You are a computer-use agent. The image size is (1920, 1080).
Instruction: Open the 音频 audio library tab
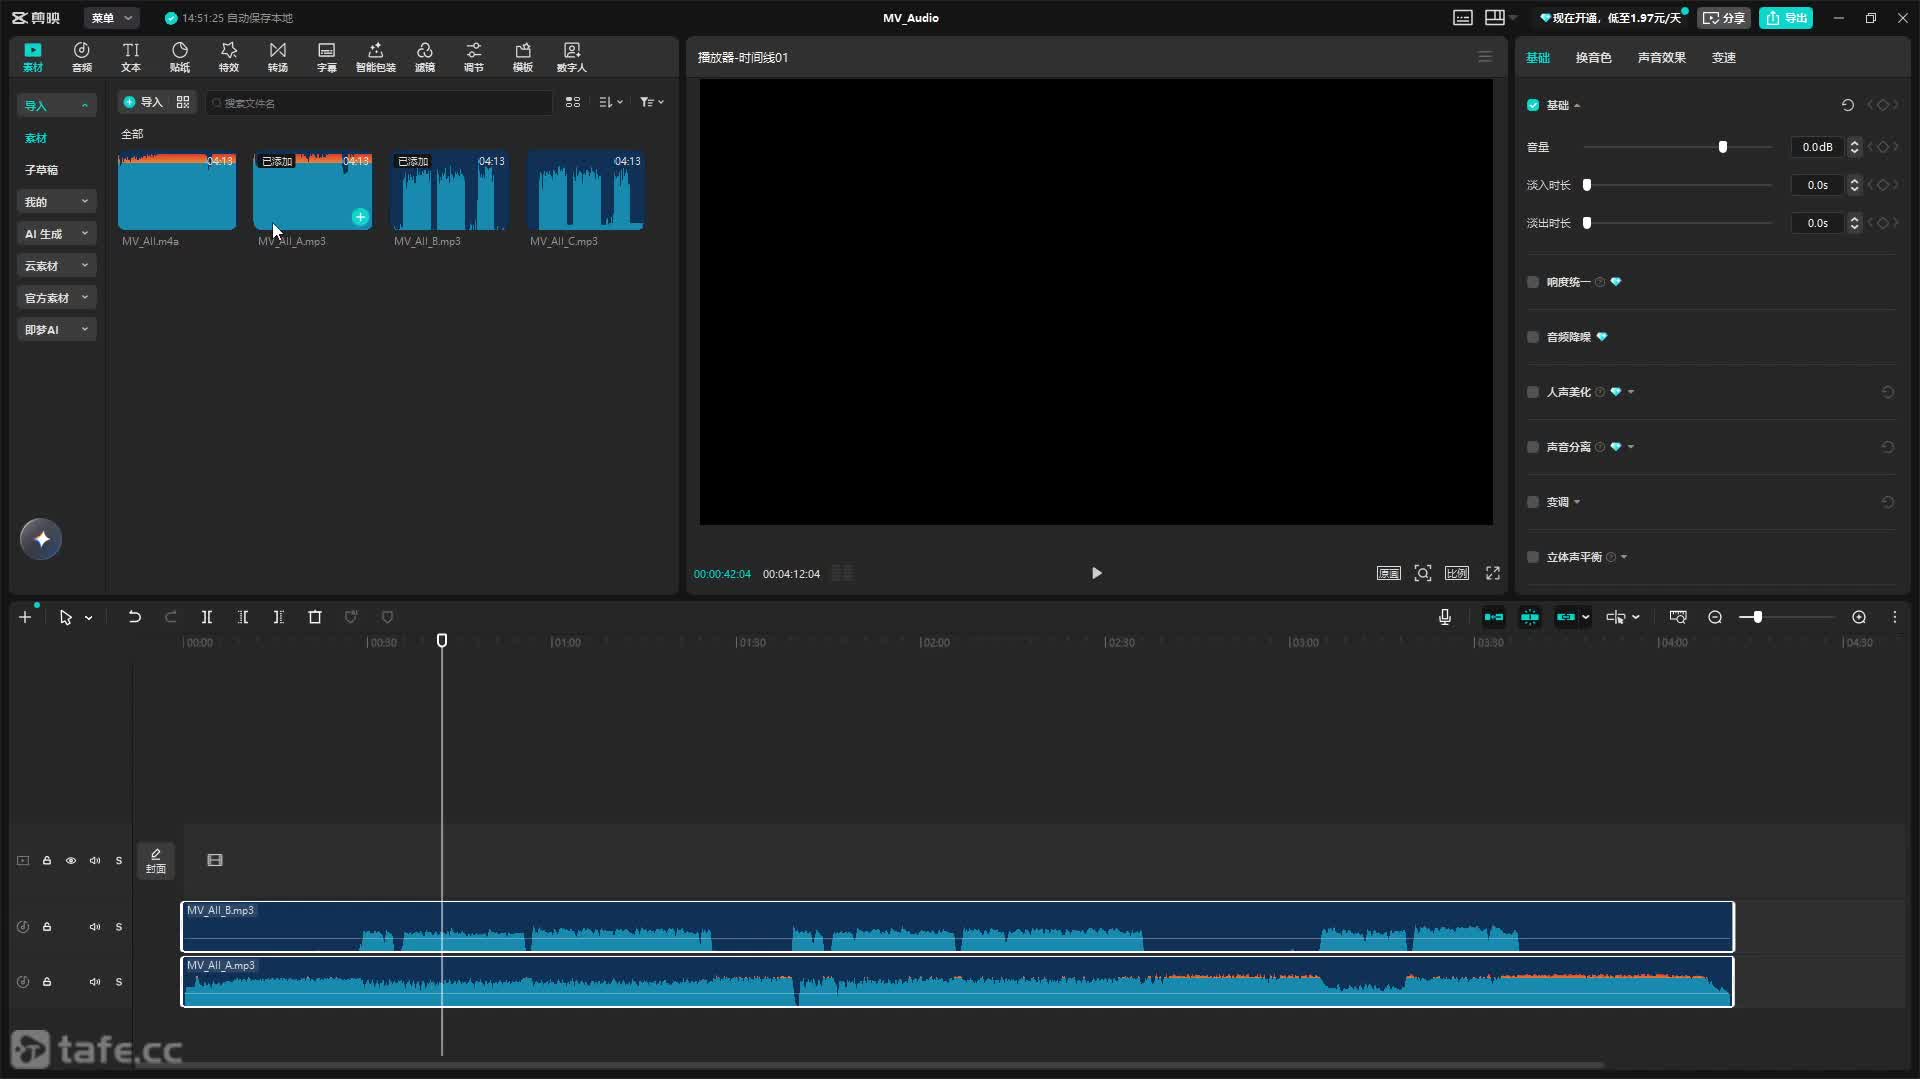tap(82, 57)
